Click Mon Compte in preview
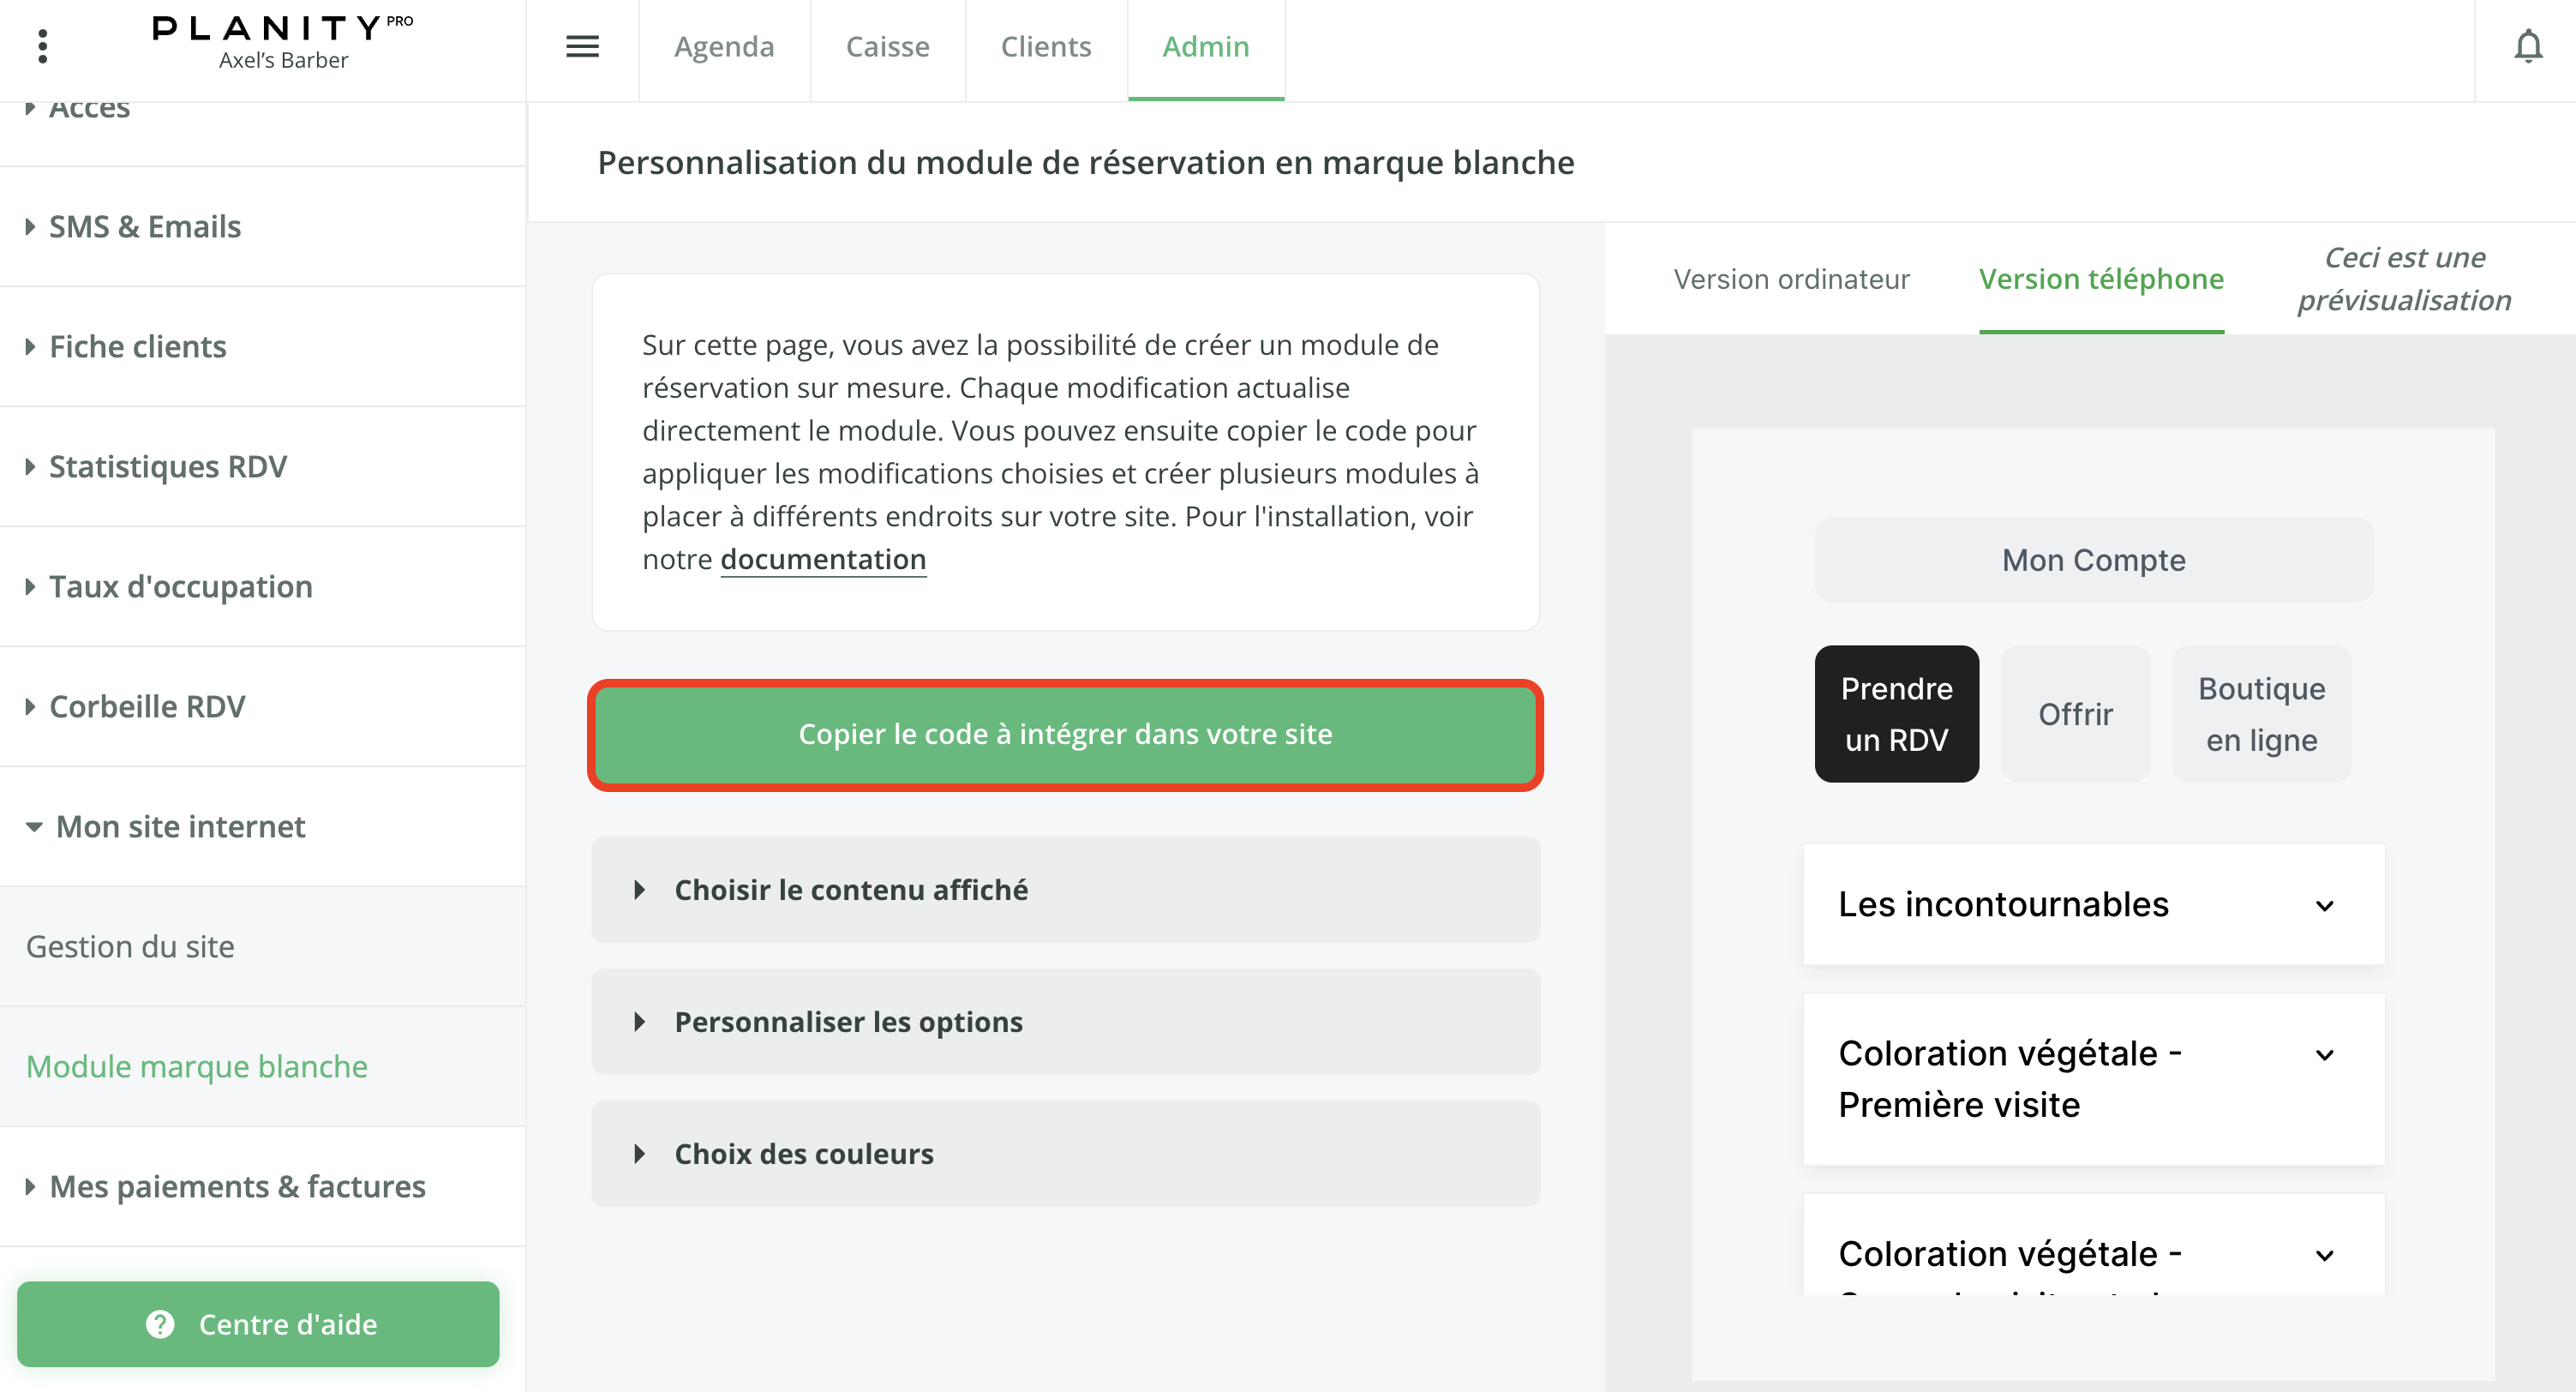The height and width of the screenshot is (1392, 2576). [2093, 560]
